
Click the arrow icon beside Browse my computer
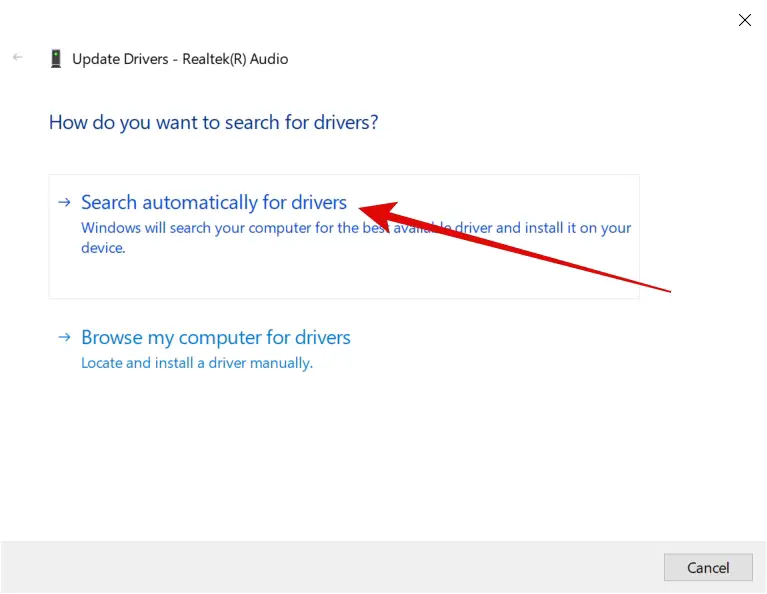[x=65, y=337]
